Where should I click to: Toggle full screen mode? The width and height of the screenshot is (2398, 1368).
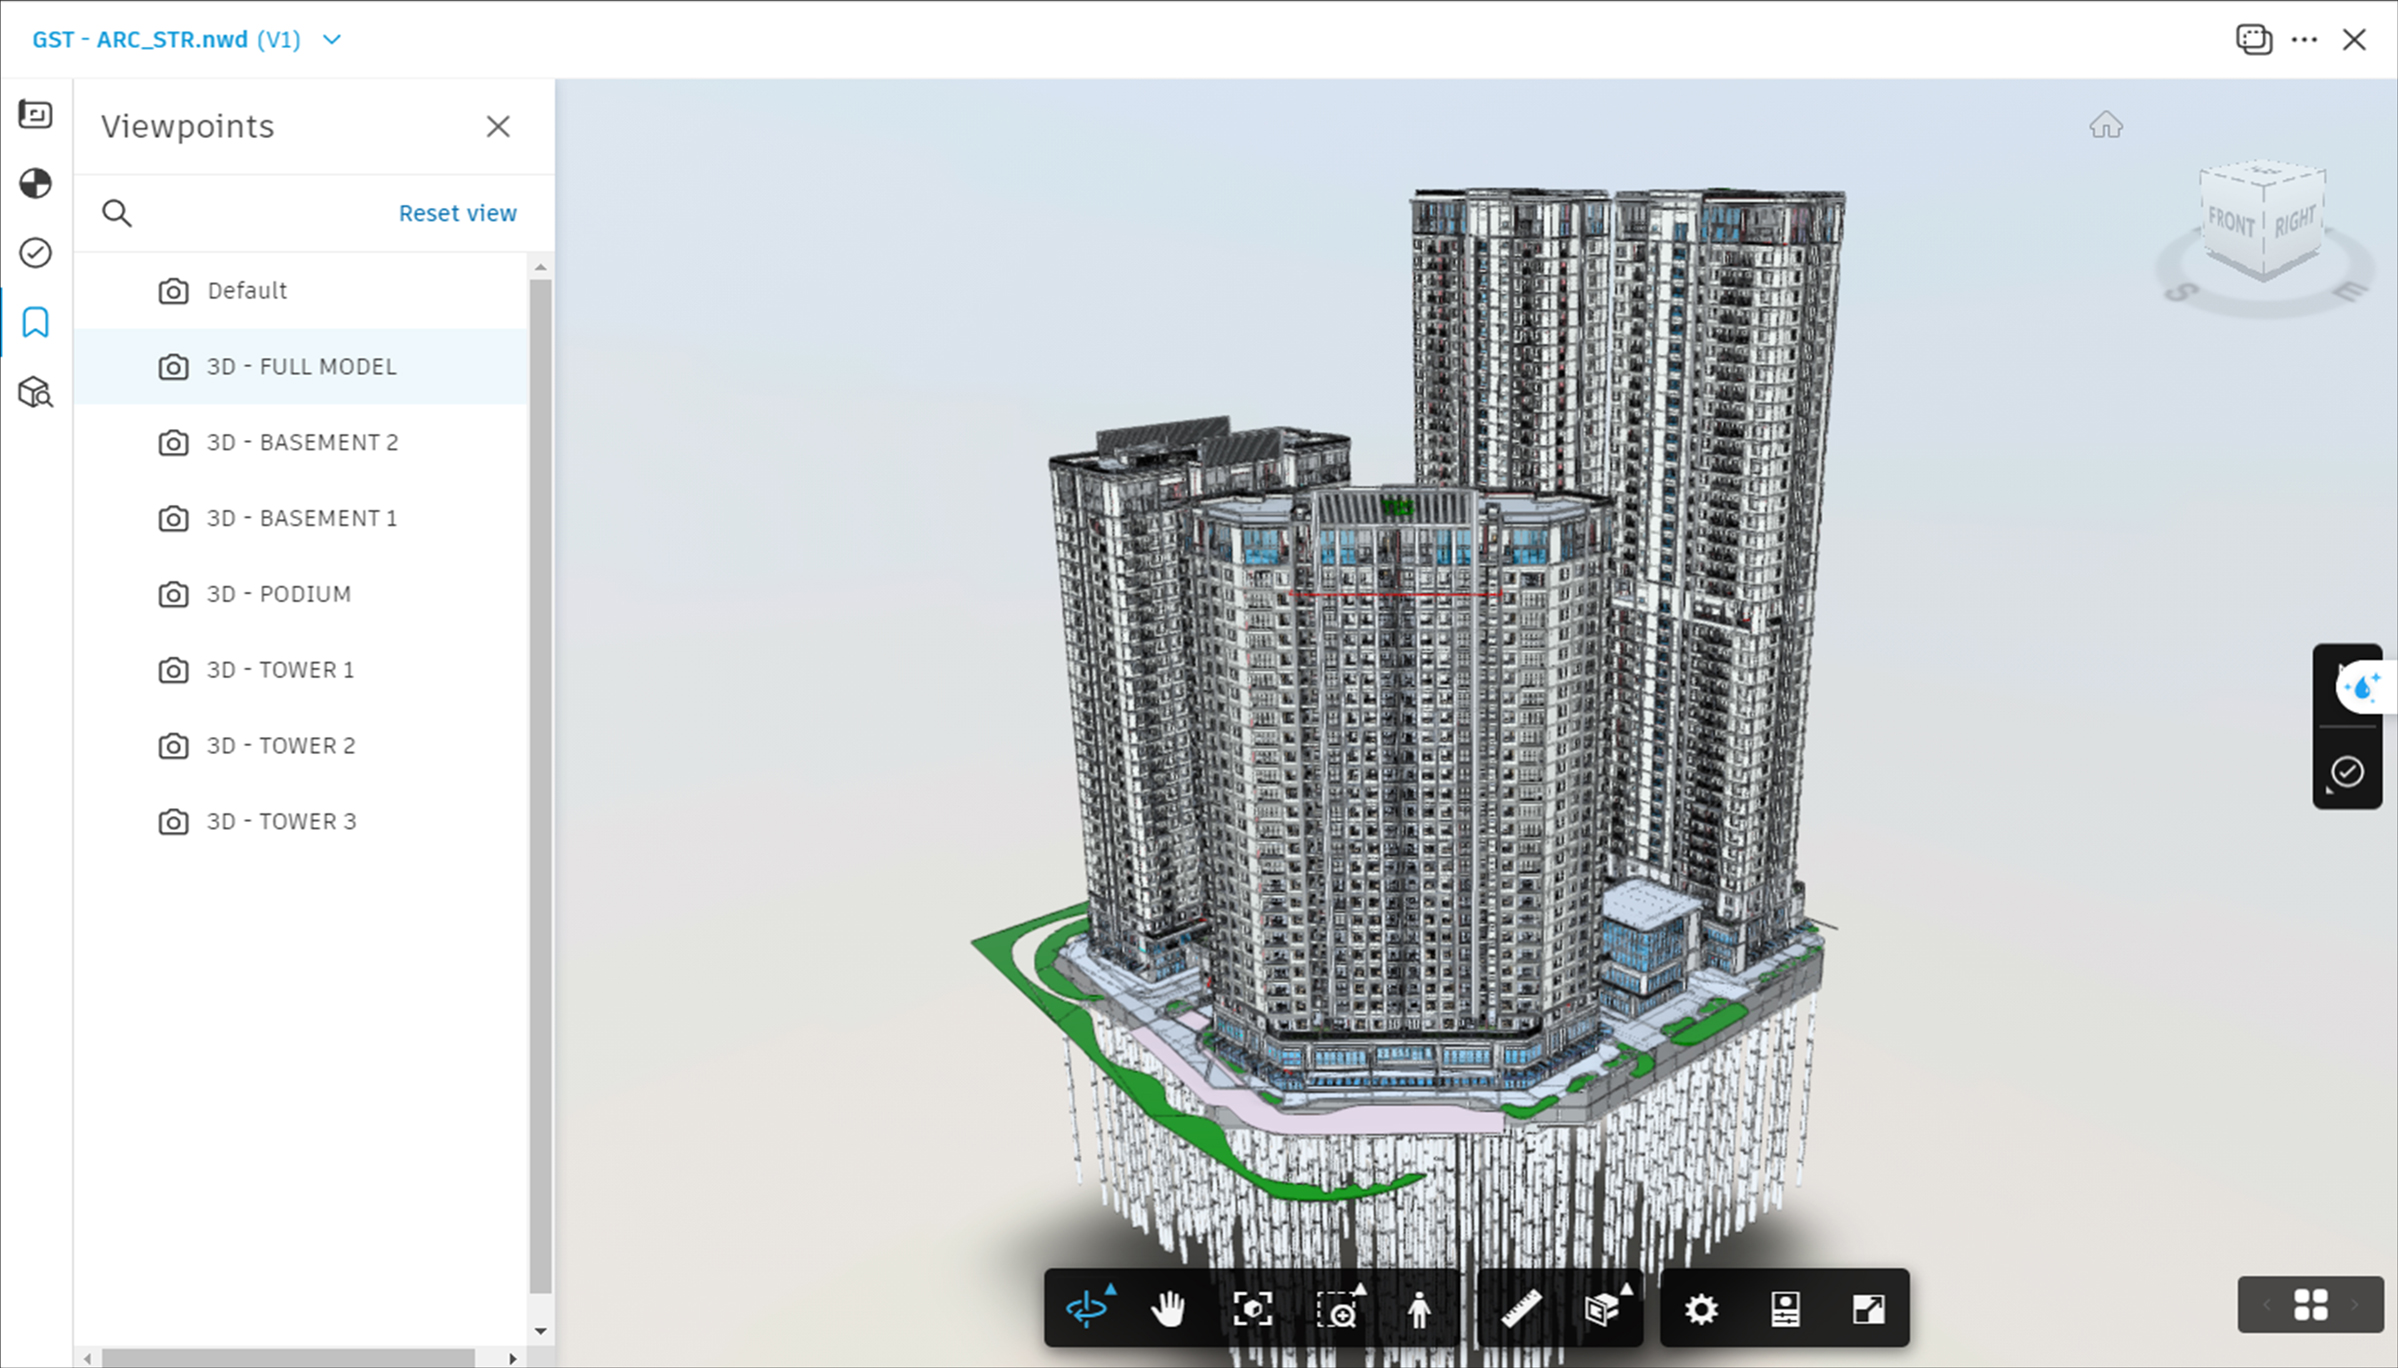(x=1868, y=1308)
